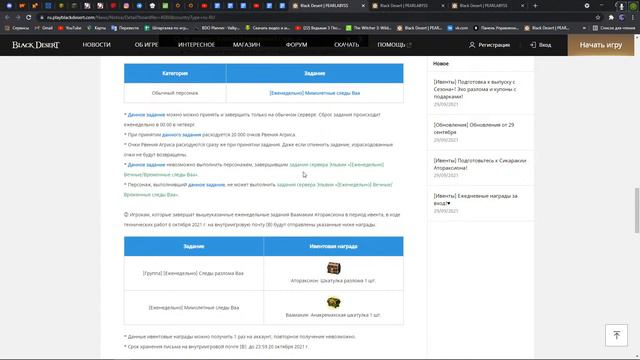
Task: Open the Карты bookmark
Action: click(96, 28)
